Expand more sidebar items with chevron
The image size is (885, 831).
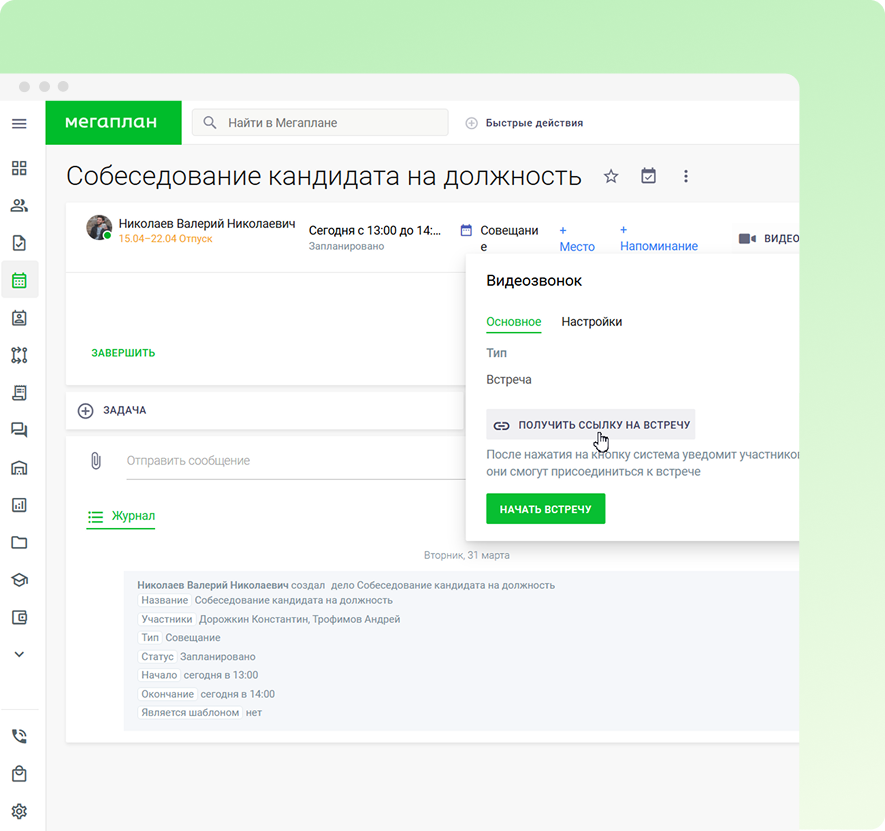(19, 654)
